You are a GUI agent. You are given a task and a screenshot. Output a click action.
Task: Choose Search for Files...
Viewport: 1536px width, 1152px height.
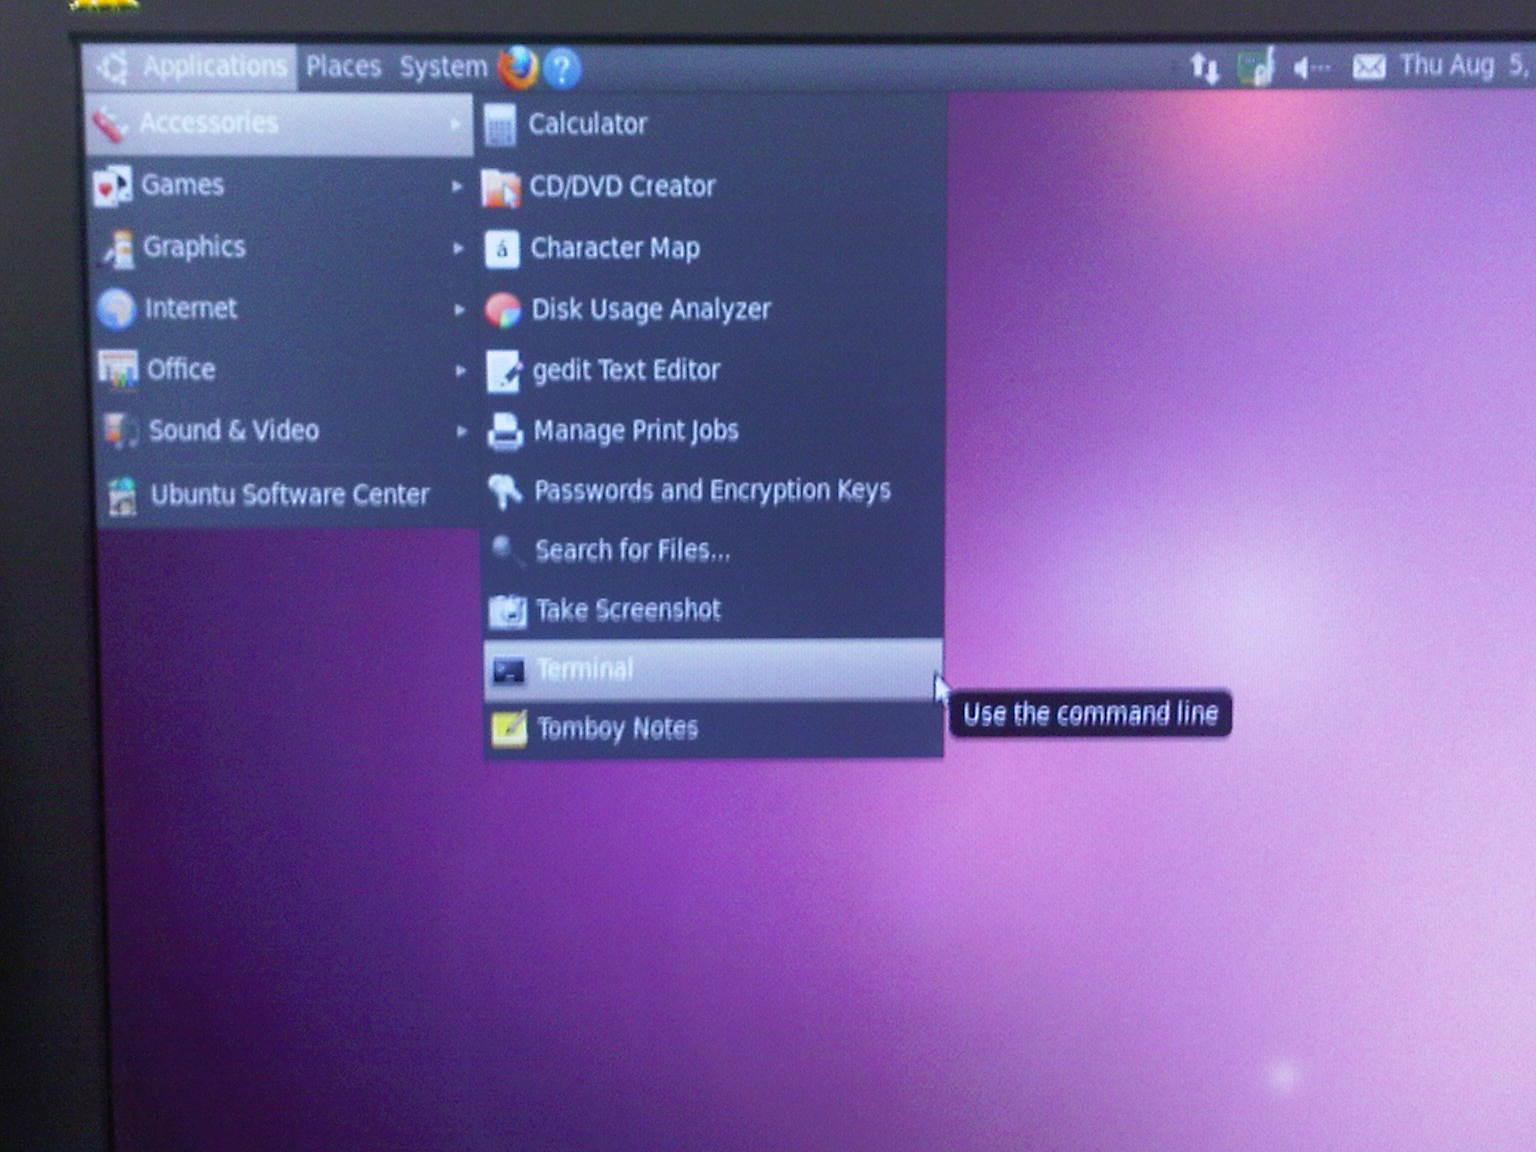tap(714, 550)
